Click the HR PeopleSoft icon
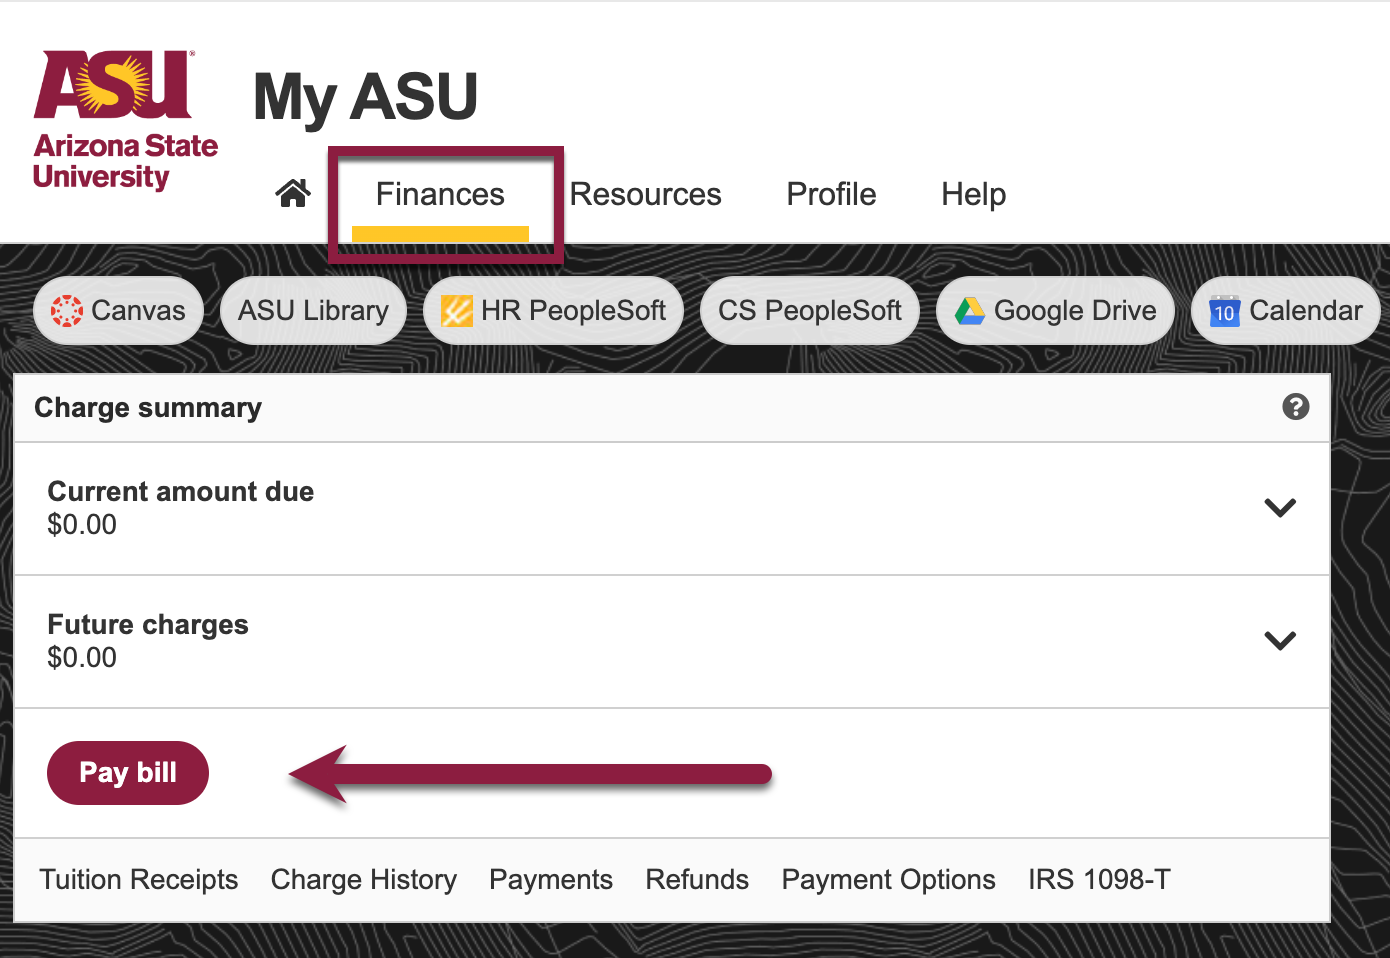The width and height of the screenshot is (1390, 958). point(457,311)
